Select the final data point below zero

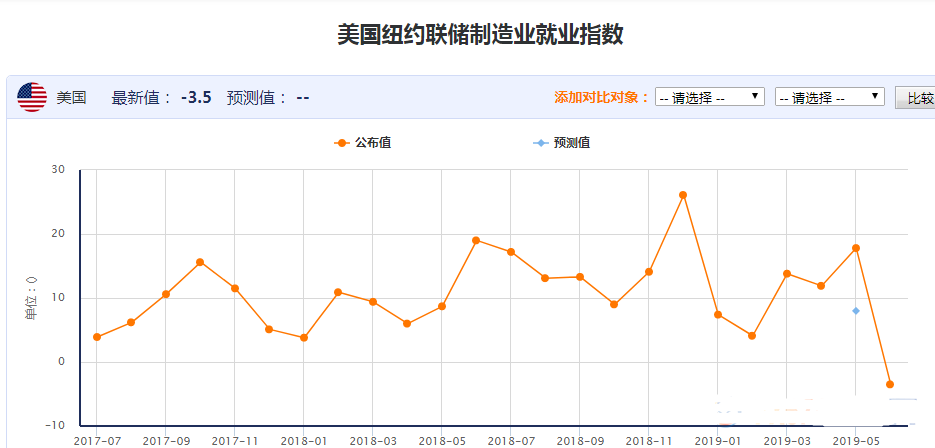point(890,384)
